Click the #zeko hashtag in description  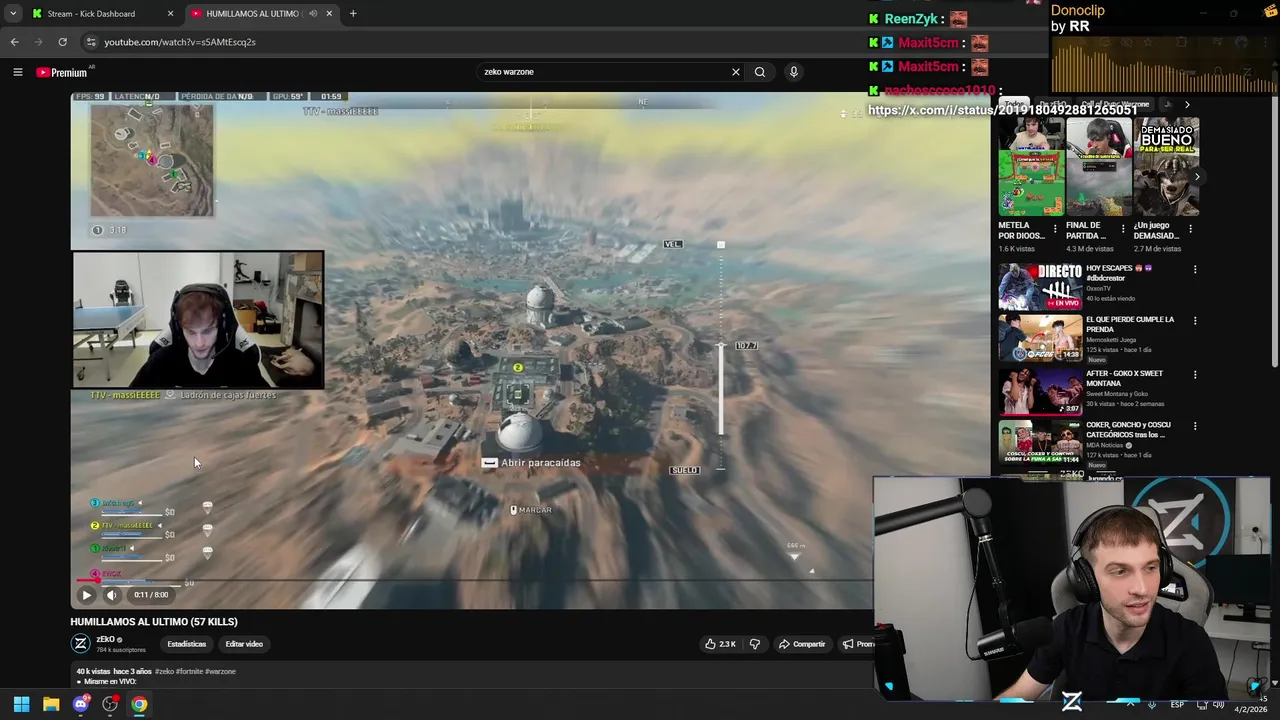(164, 671)
